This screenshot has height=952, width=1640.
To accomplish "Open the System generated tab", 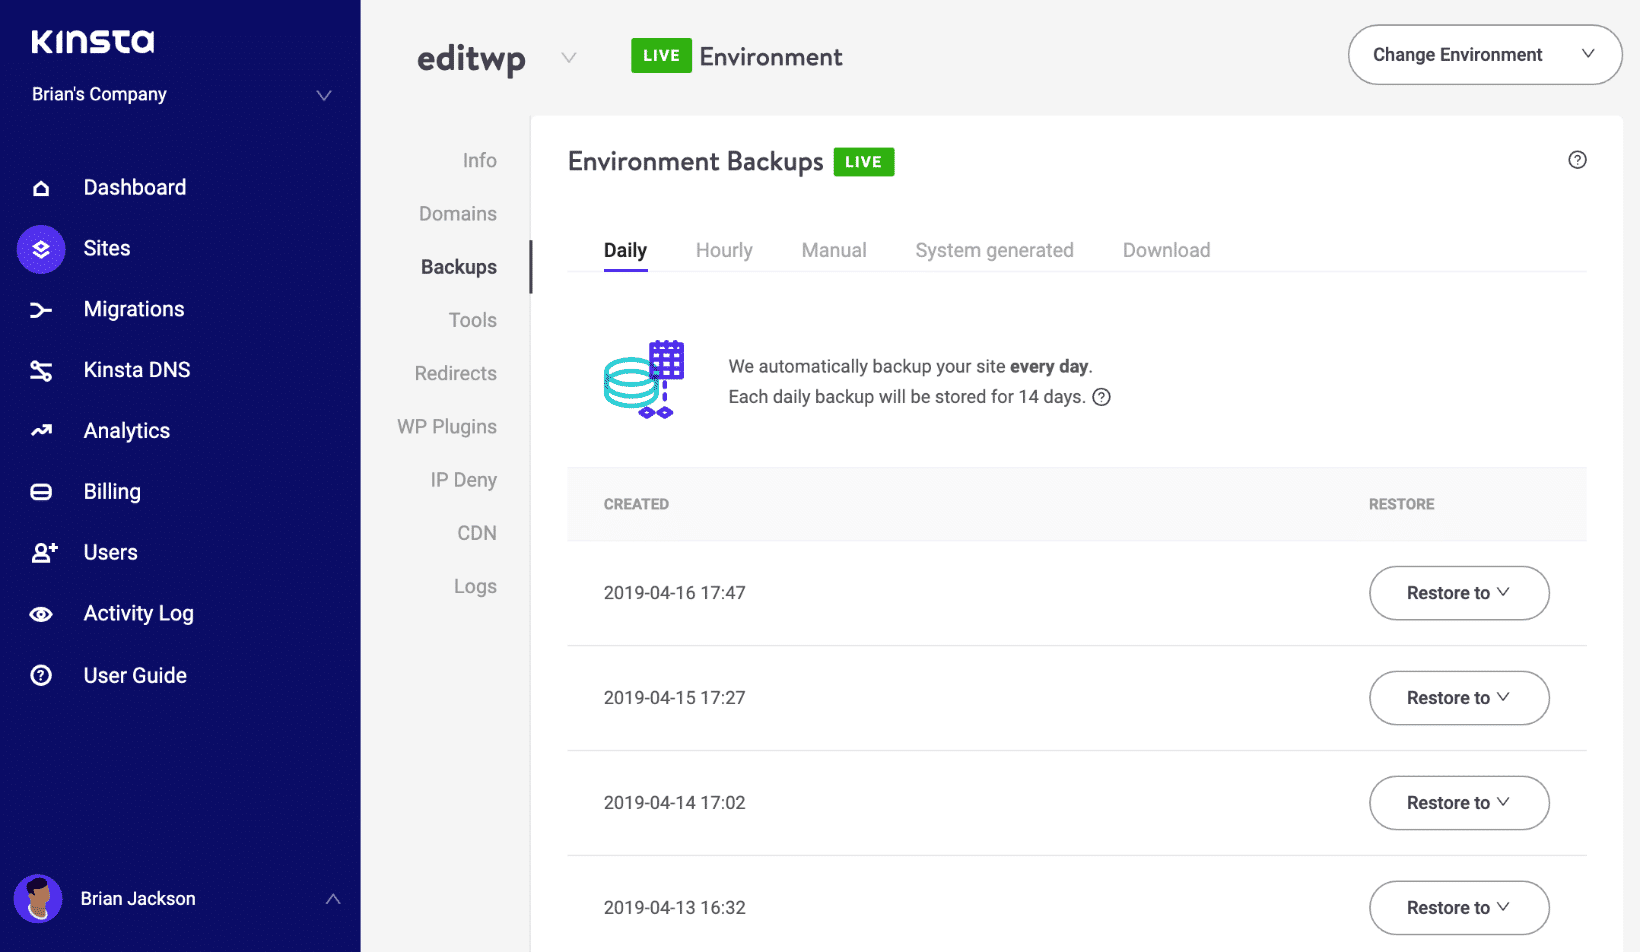I will pyautogui.click(x=994, y=250).
